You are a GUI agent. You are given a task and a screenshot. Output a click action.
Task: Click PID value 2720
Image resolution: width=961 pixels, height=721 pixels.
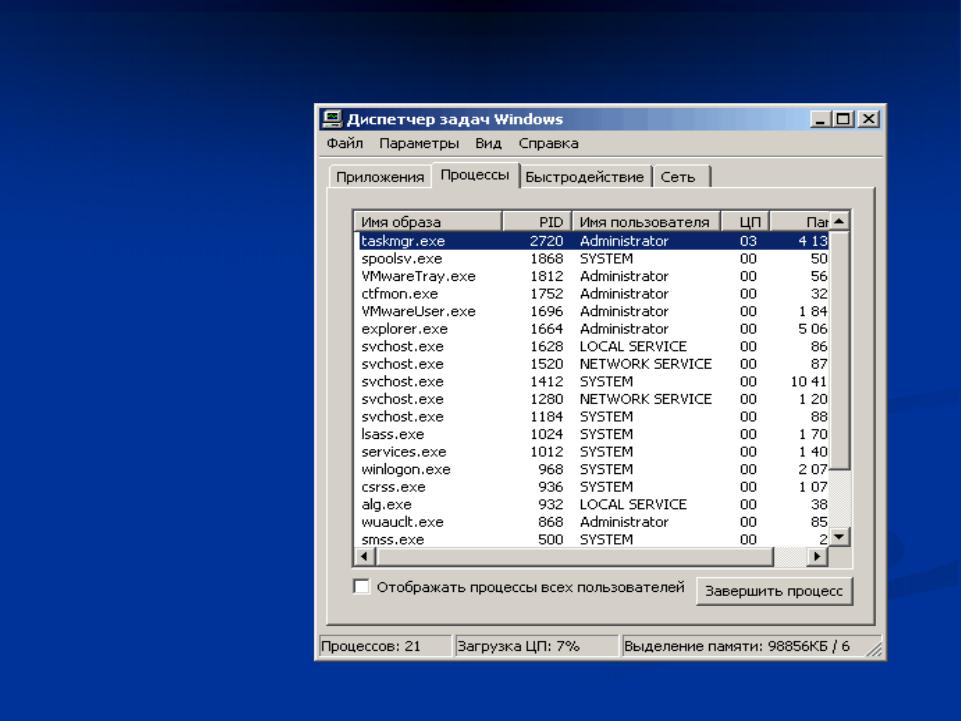point(546,241)
